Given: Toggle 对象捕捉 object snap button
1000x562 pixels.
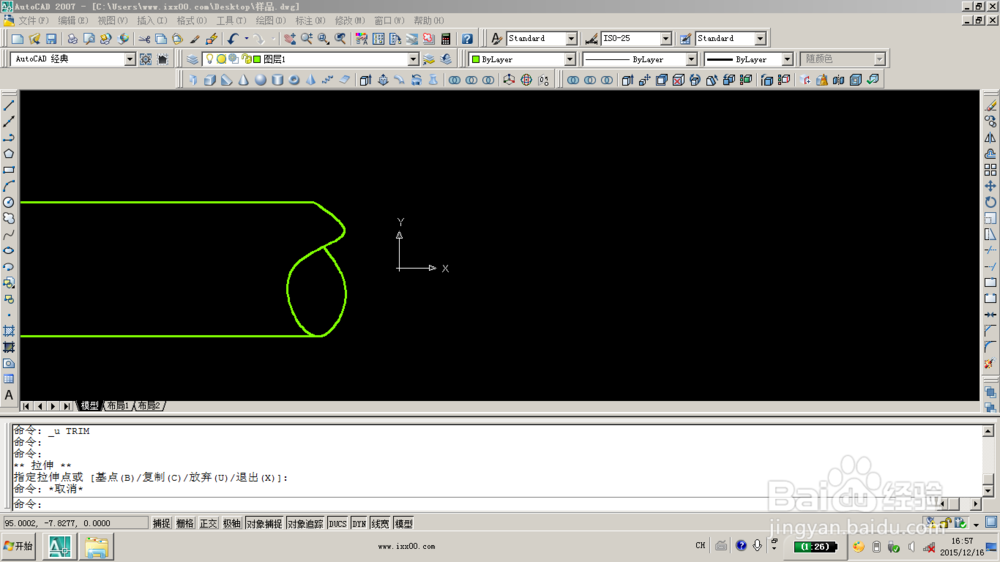Looking at the screenshot, I should click(264, 524).
